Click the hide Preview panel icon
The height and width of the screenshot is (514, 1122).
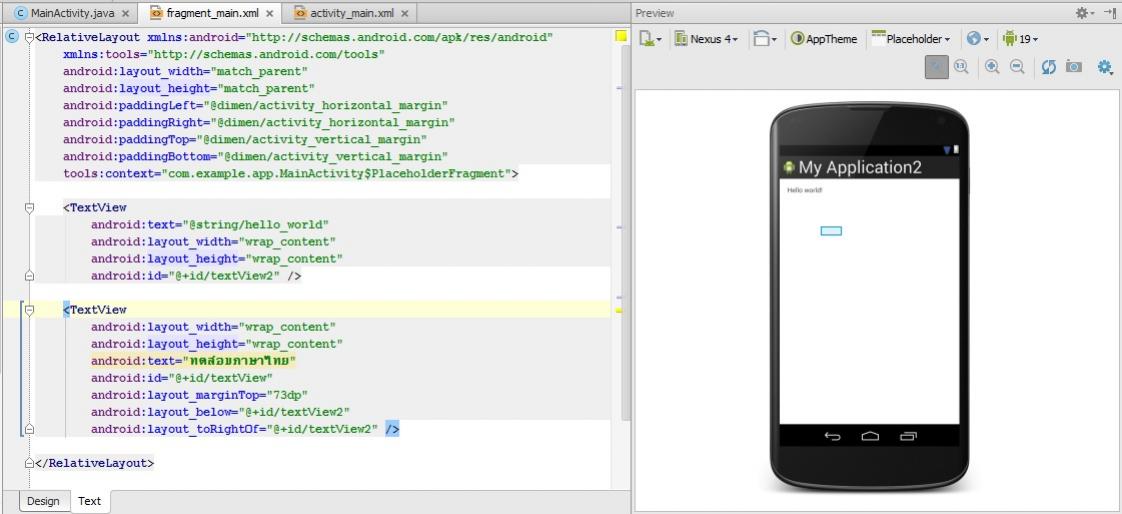coord(1110,13)
